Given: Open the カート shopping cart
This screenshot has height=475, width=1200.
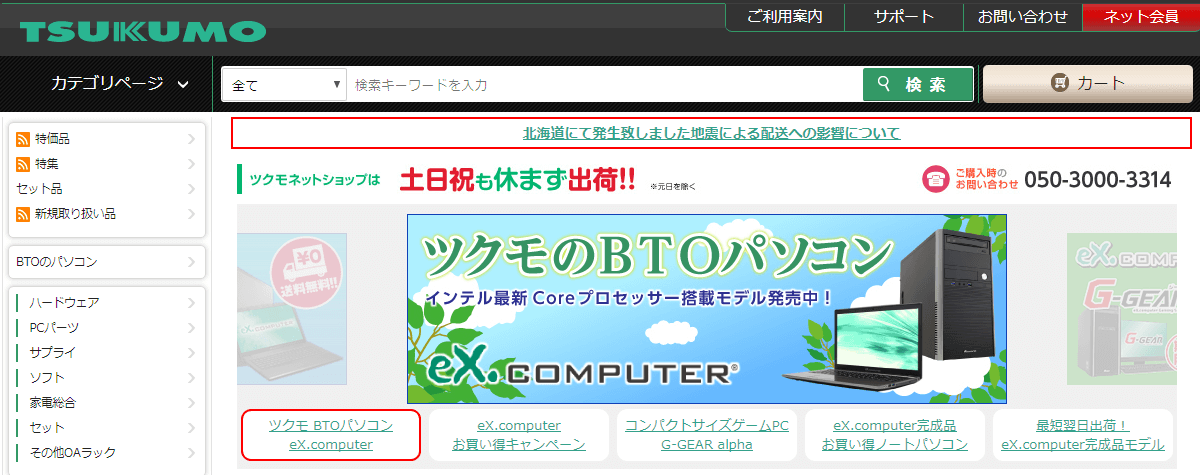Looking at the screenshot, I should [1087, 84].
